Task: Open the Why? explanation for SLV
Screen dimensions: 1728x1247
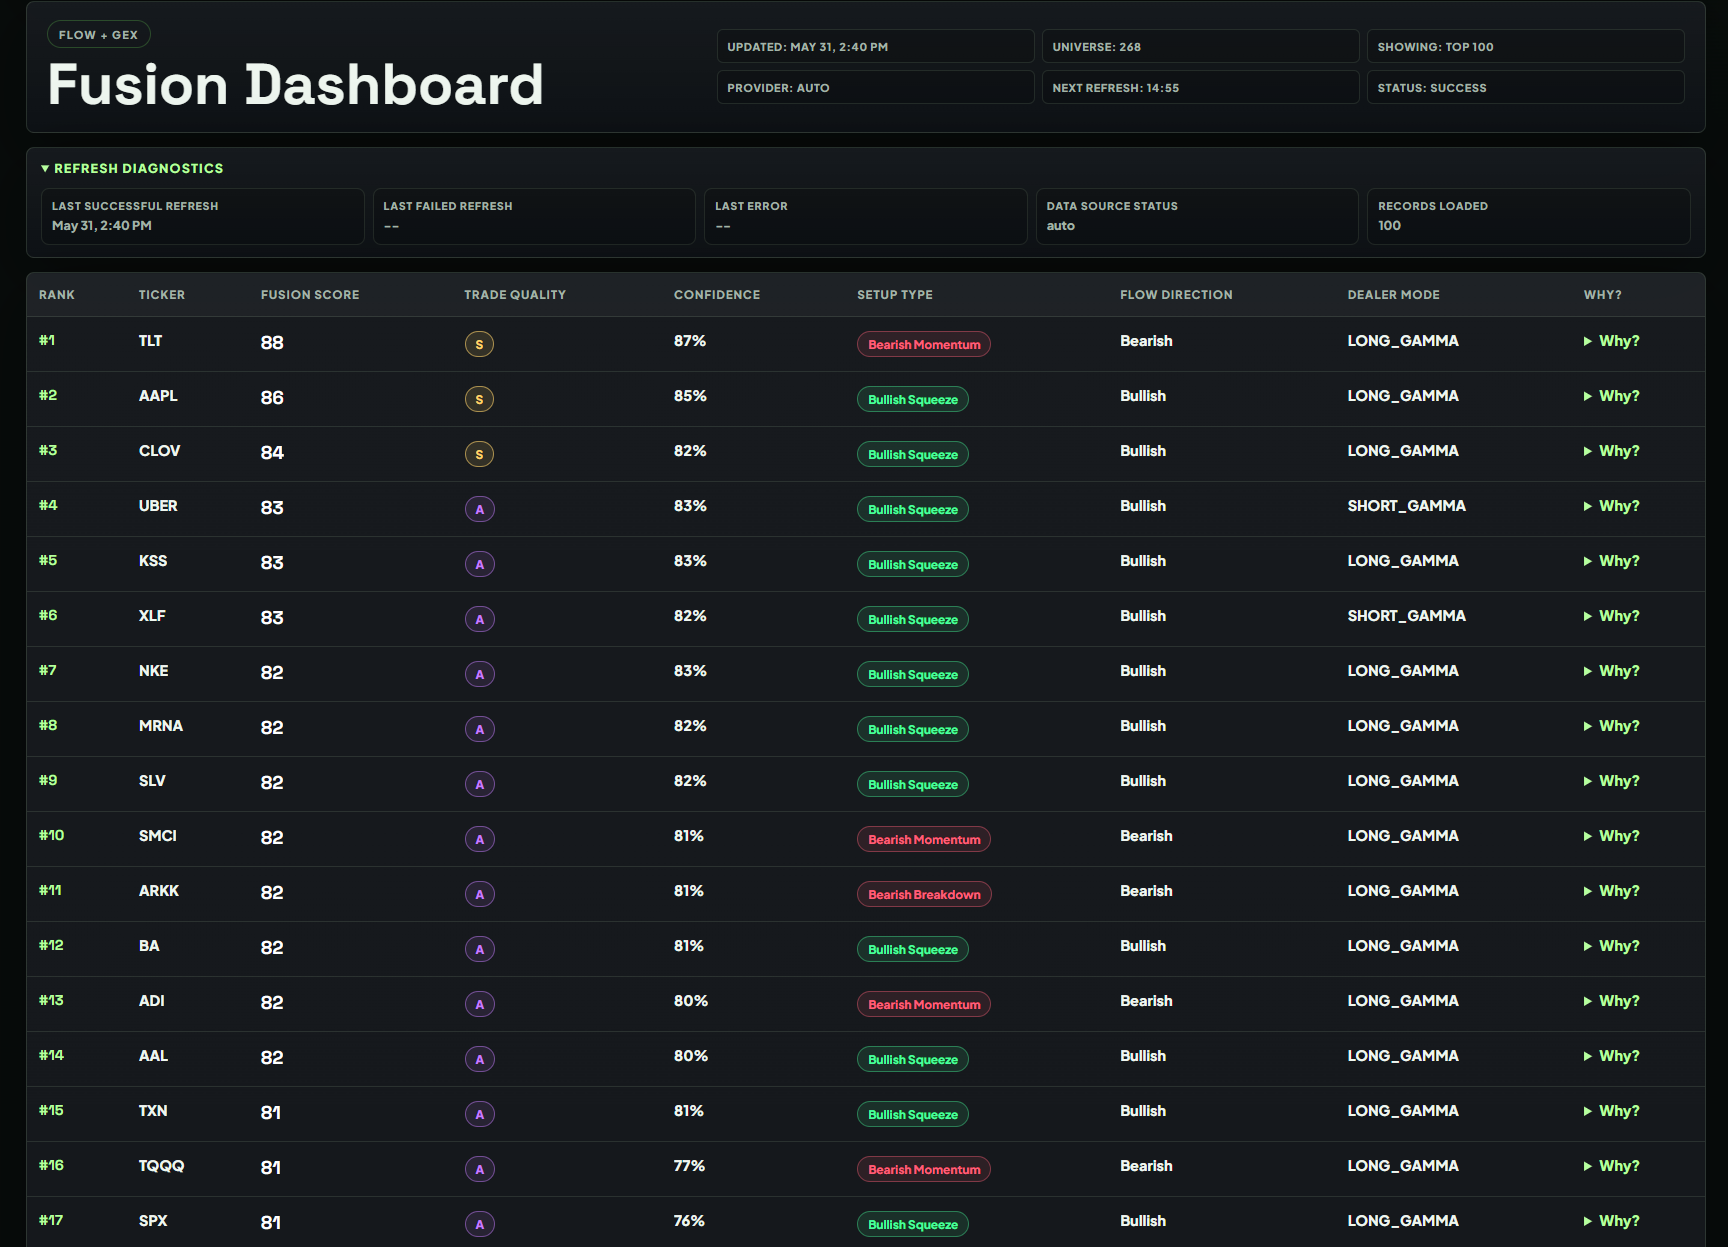Action: point(1611,781)
